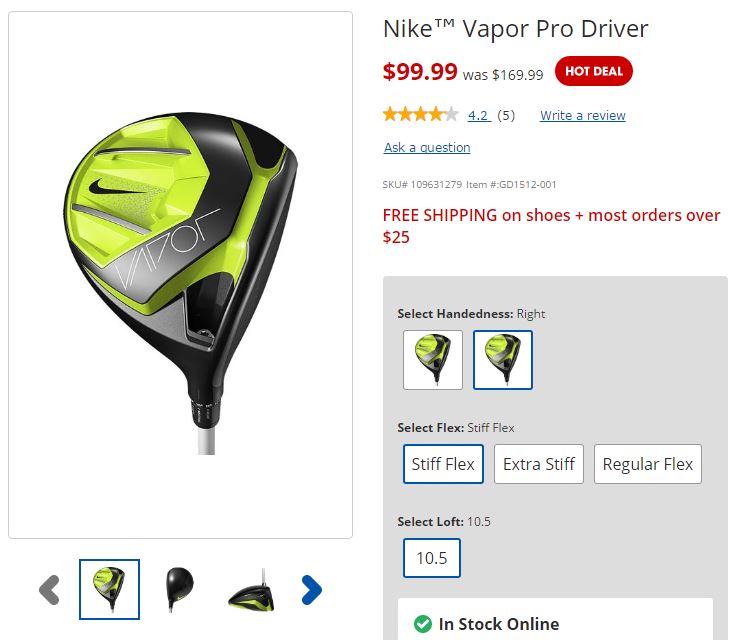Select the 10.5 loft option
Viewport: 744px width, 640px height.
pos(432,558)
